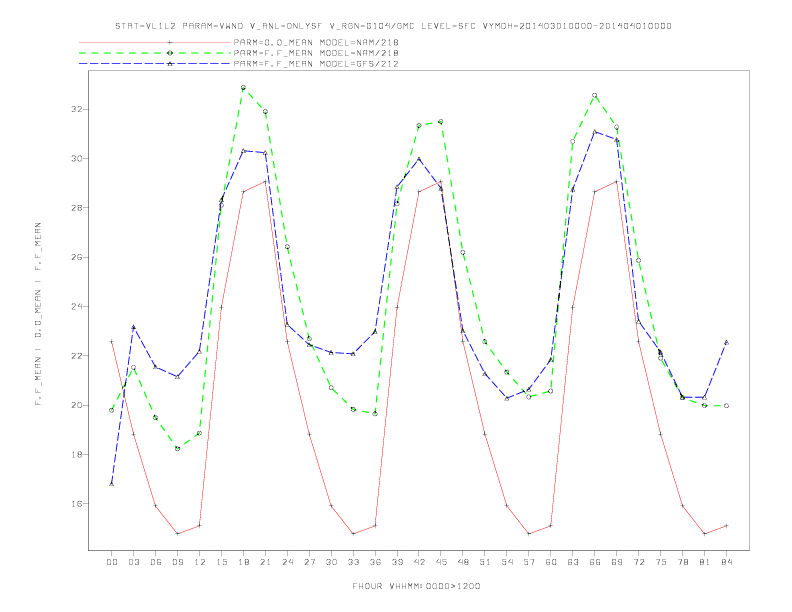Click x-axis forecast hour label 72
Screen dimensions: 792x612
(638, 562)
